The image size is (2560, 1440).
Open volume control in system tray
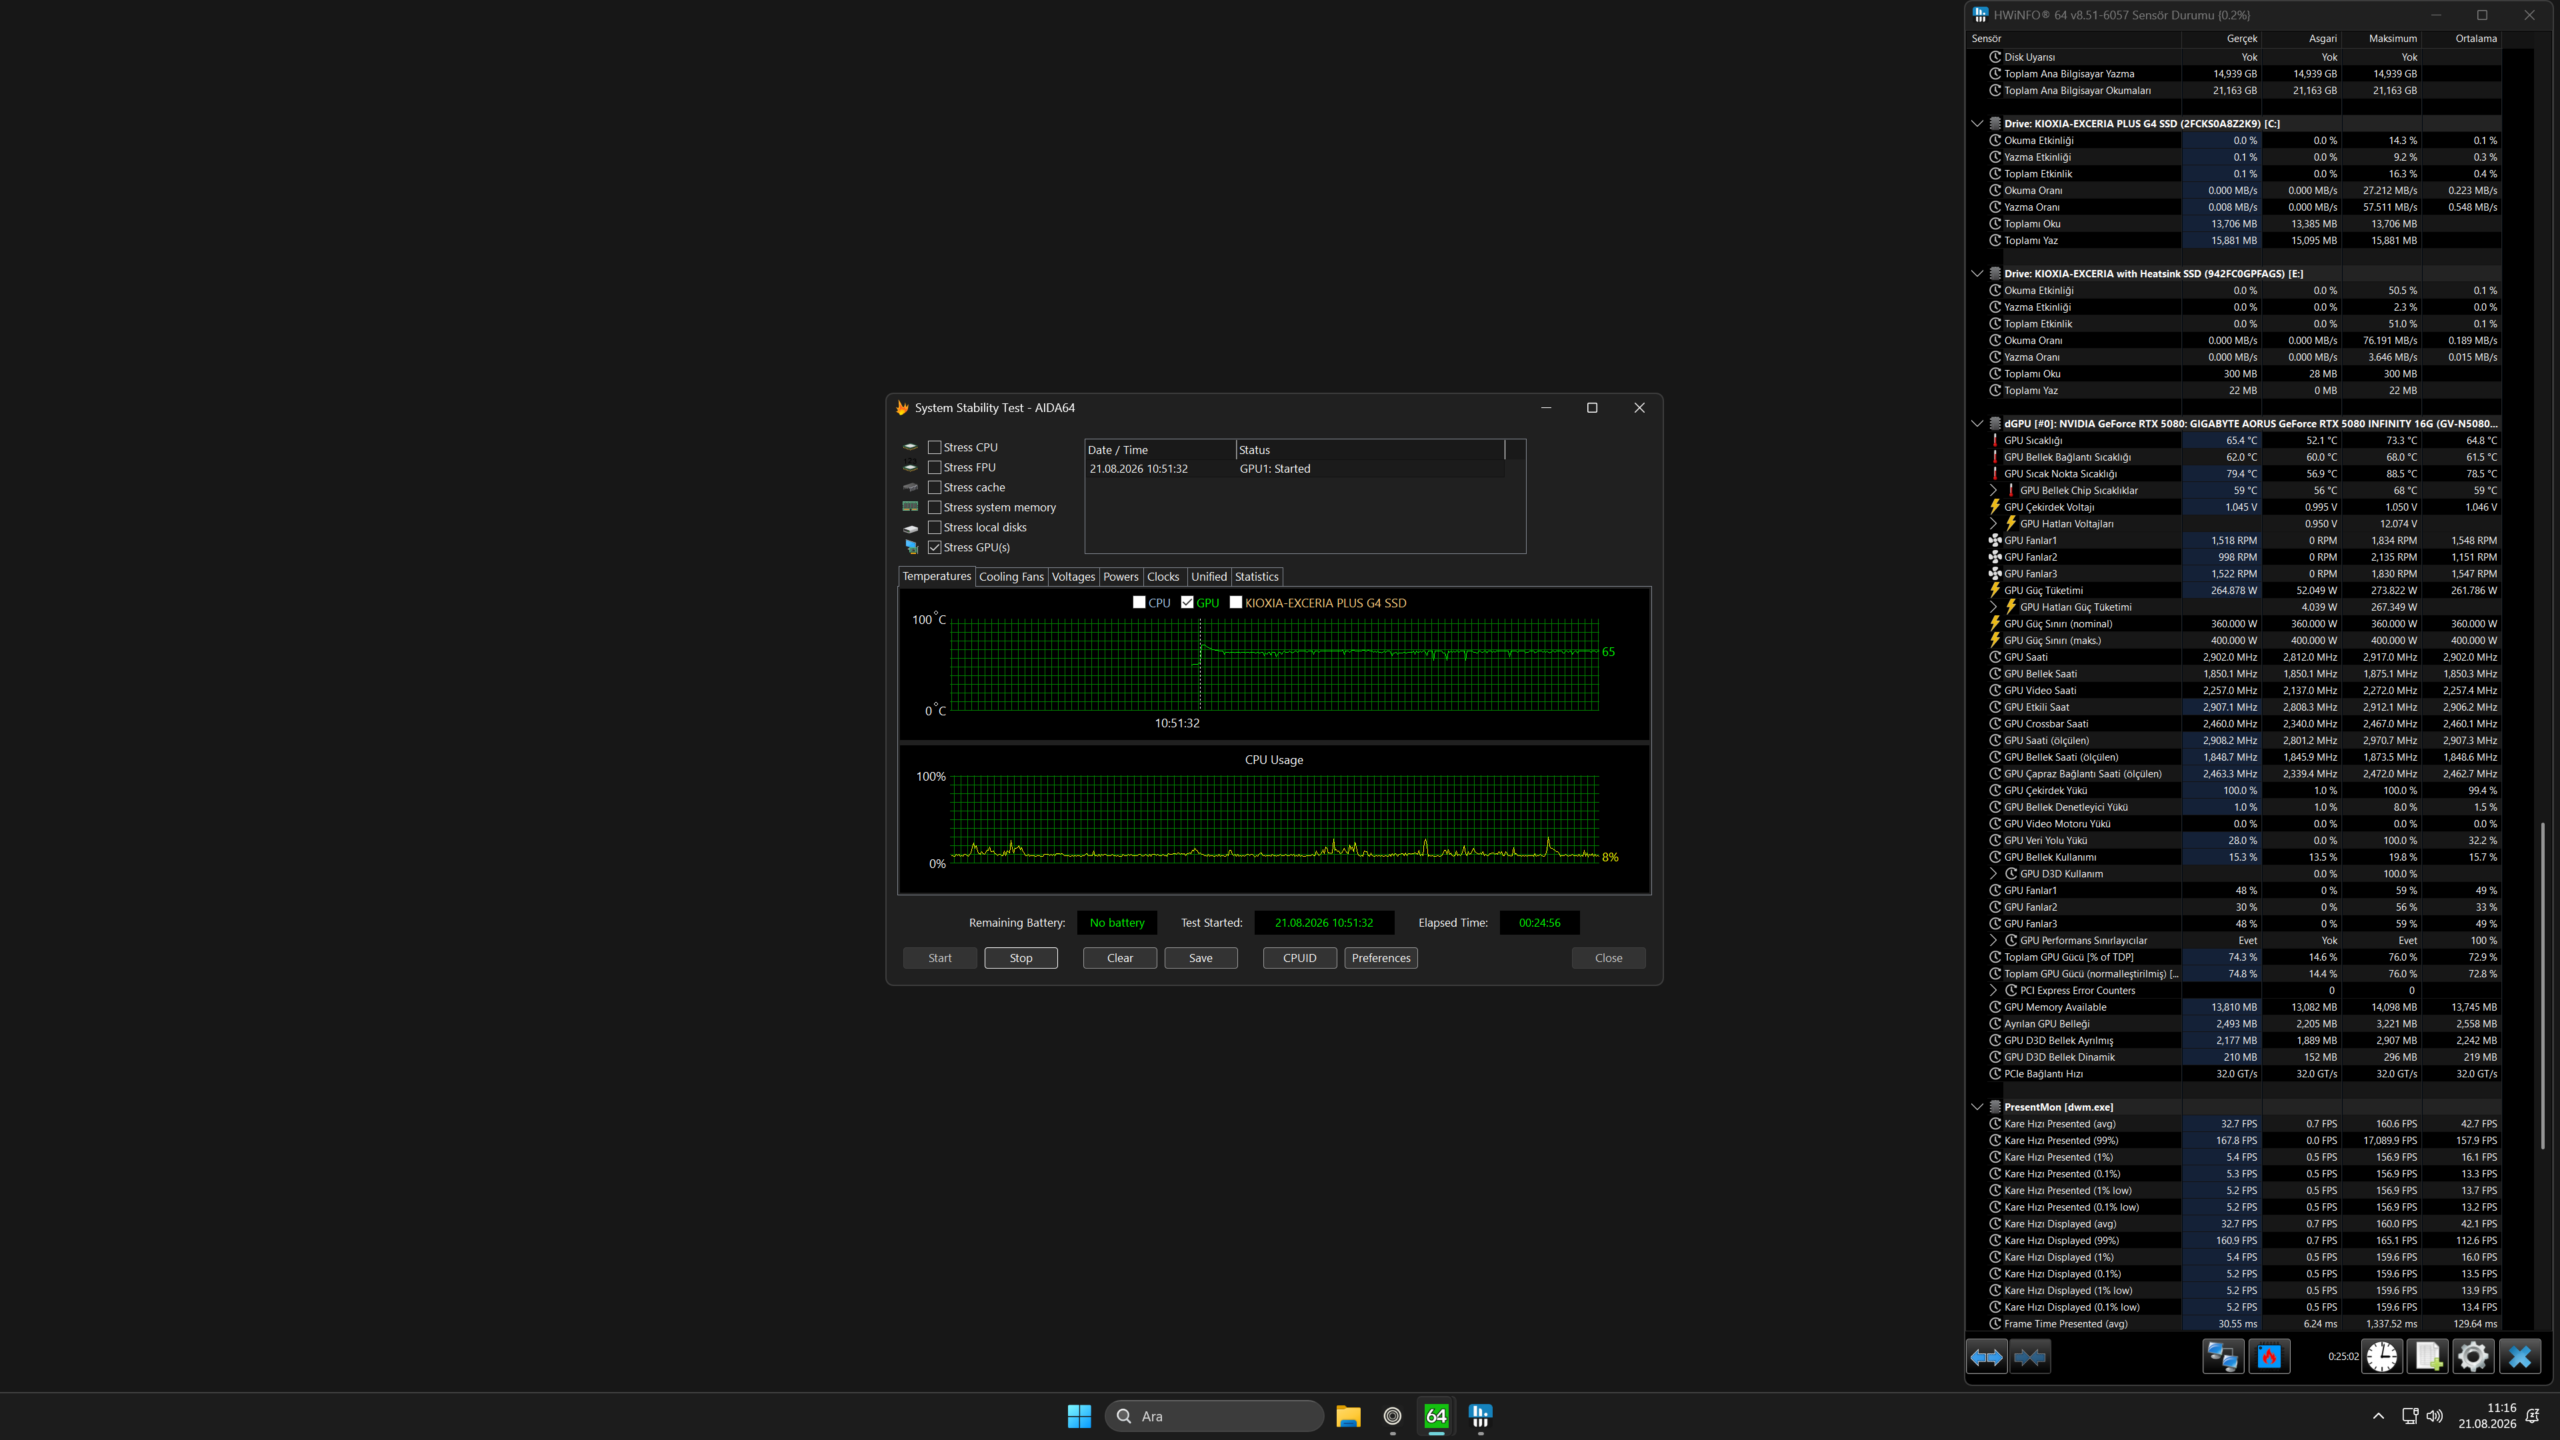point(2434,1416)
